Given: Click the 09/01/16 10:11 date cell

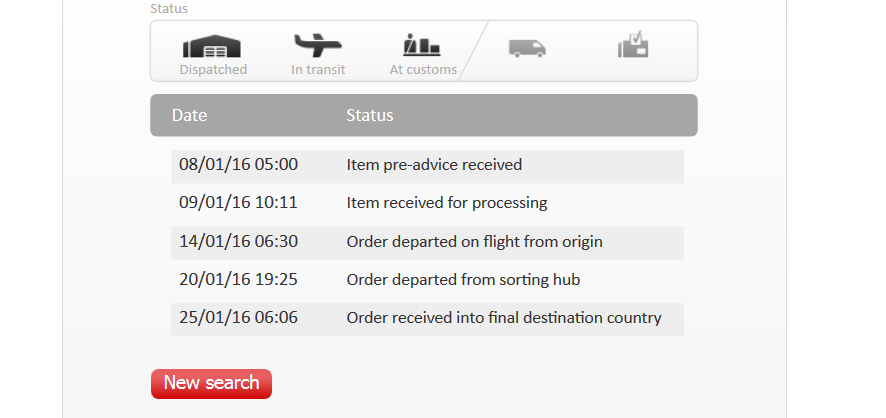Looking at the screenshot, I should (238, 203).
